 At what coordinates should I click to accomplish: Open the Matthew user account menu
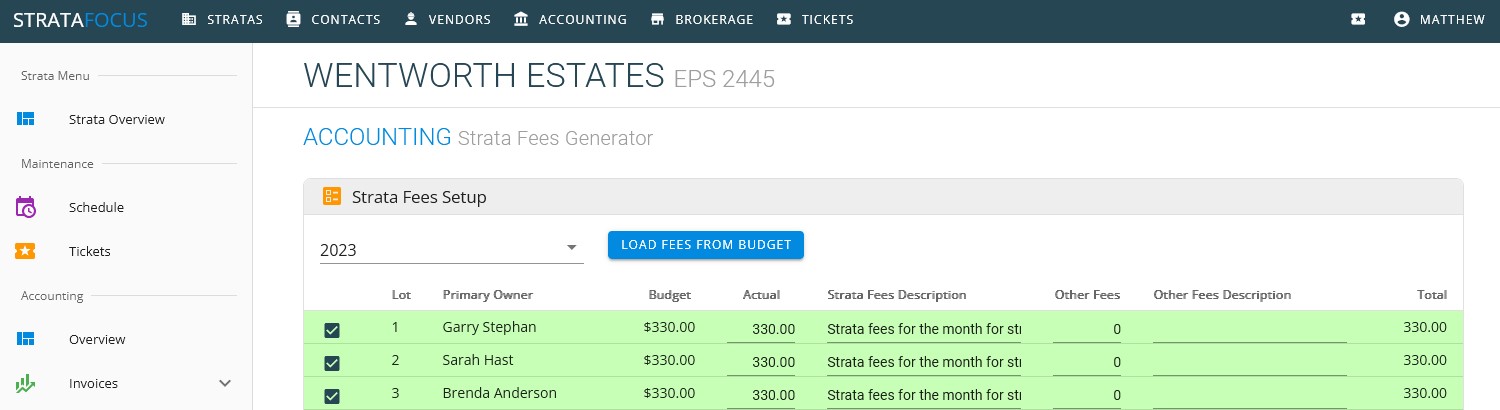(x=1439, y=20)
